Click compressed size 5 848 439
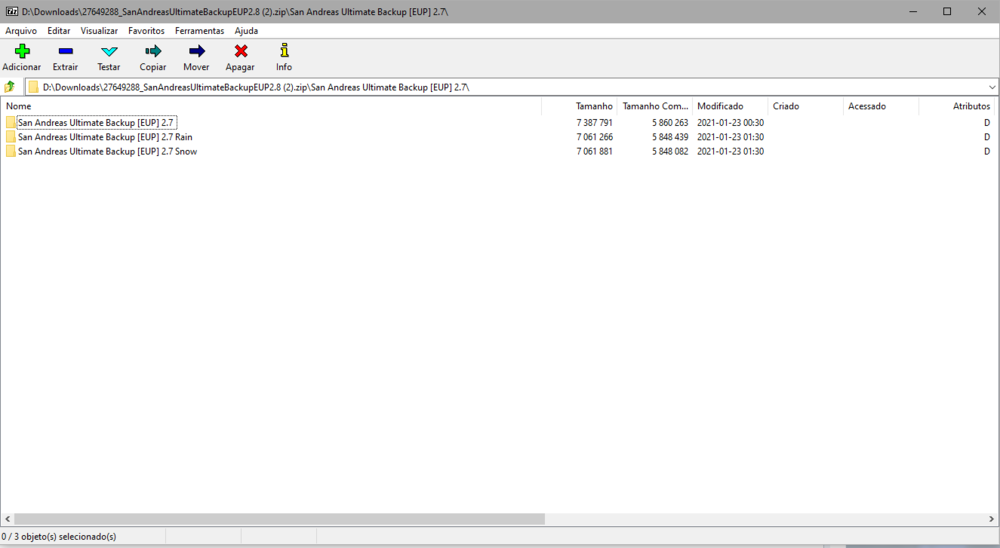 (670, 137)
